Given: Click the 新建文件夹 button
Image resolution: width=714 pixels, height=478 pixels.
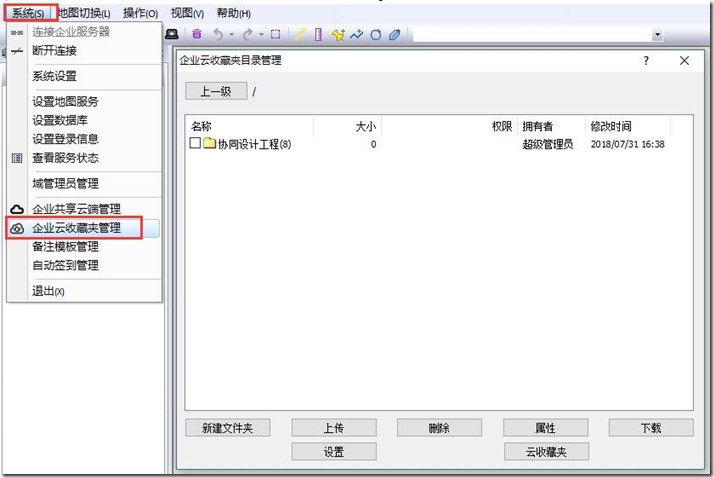Looking at the screenshot, I should pyautogui.click(x=228, y=428).
